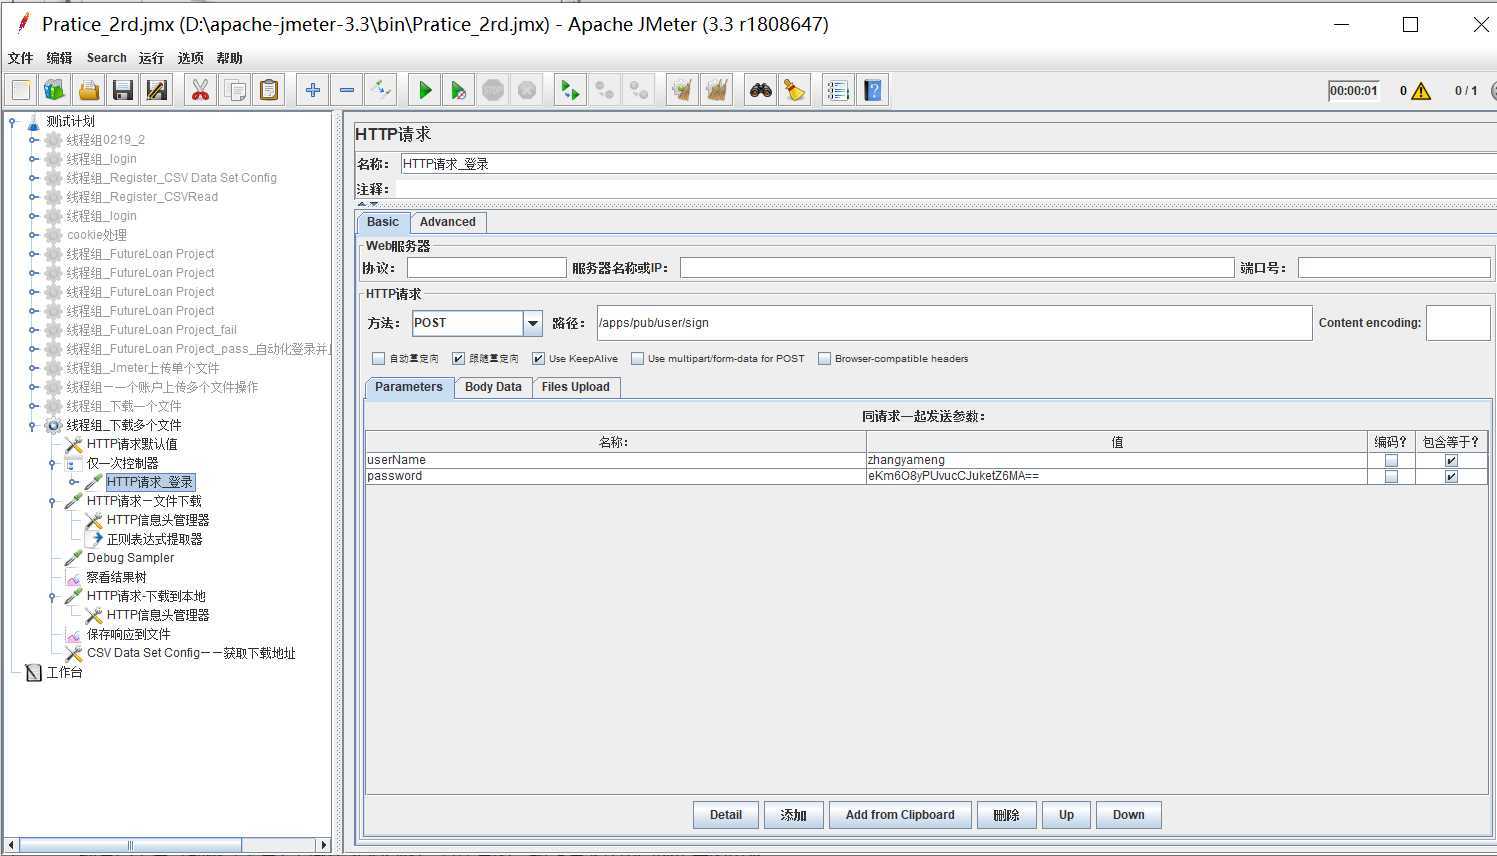This screenshot has width=1497, height=856.
Task: Collapse 仅一次控制器 node
Action: [x=53, y=463]
